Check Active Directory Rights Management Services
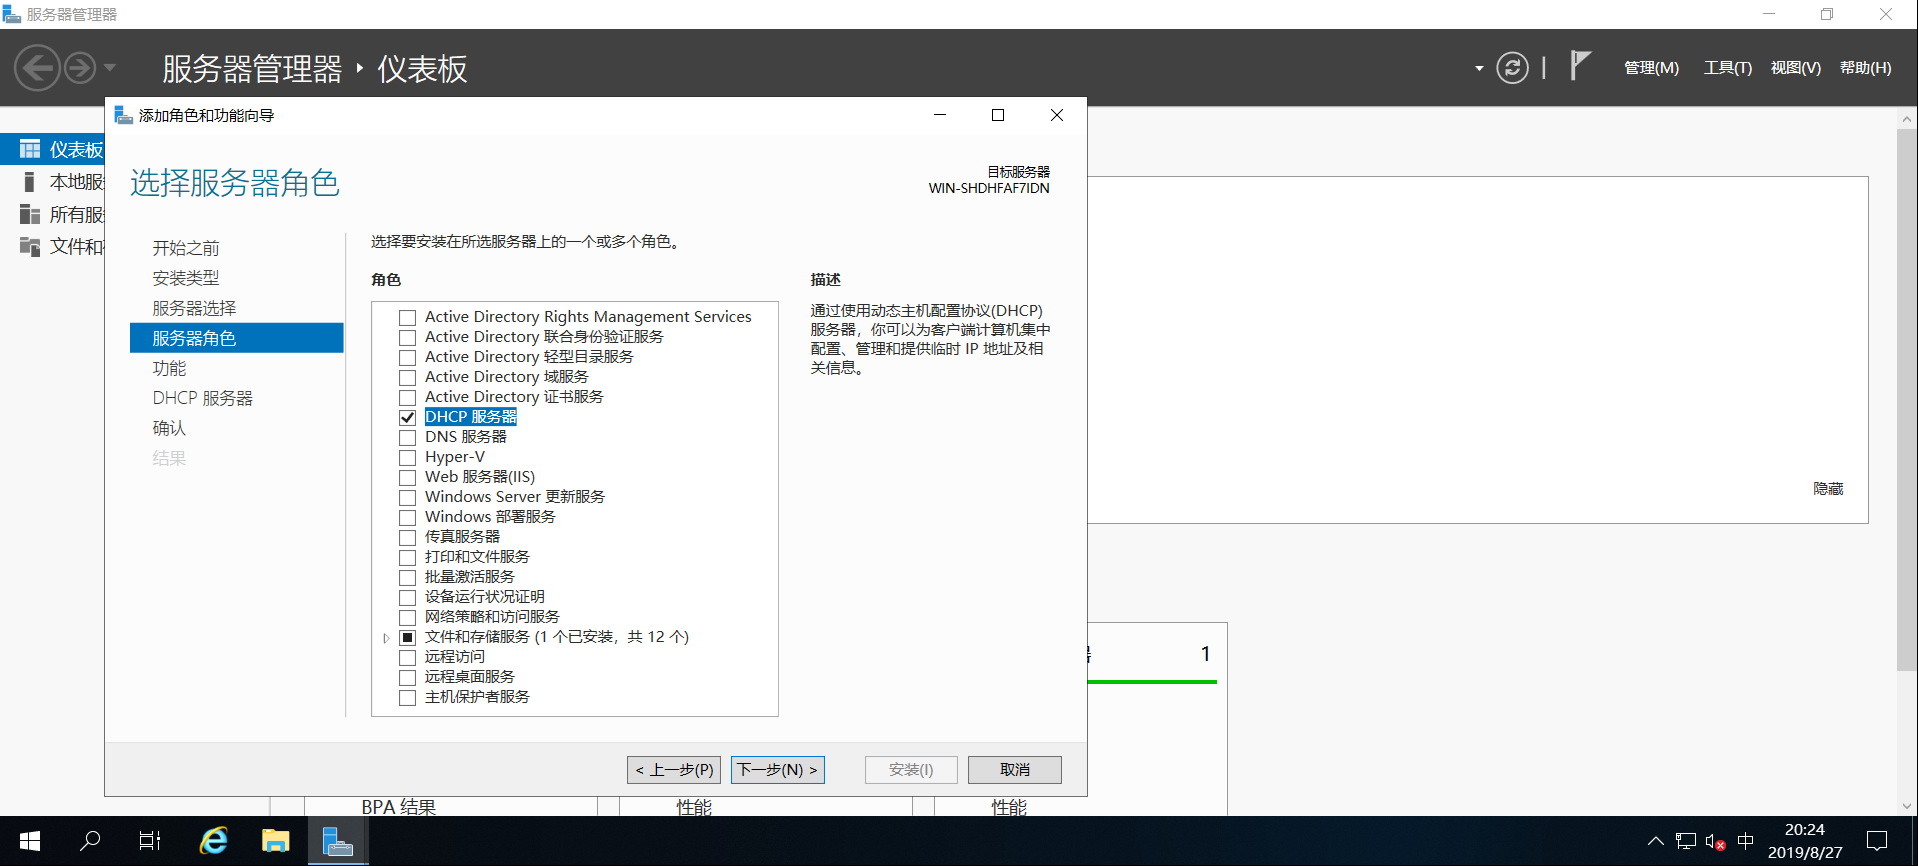This screenshot has width=1918, height=866. click(x=407, y=317)
